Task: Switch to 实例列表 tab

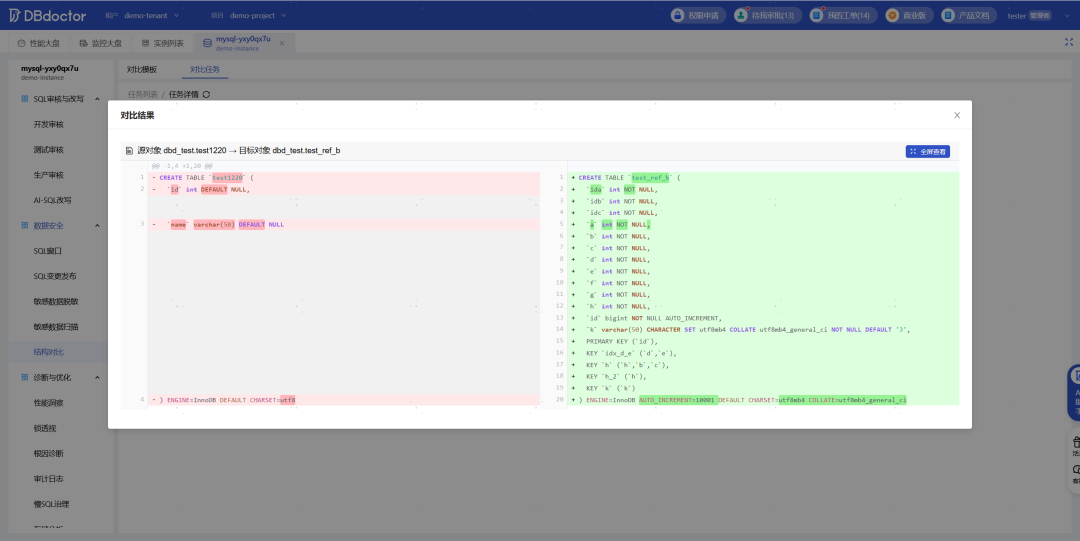Action: [x=163, y=43]
